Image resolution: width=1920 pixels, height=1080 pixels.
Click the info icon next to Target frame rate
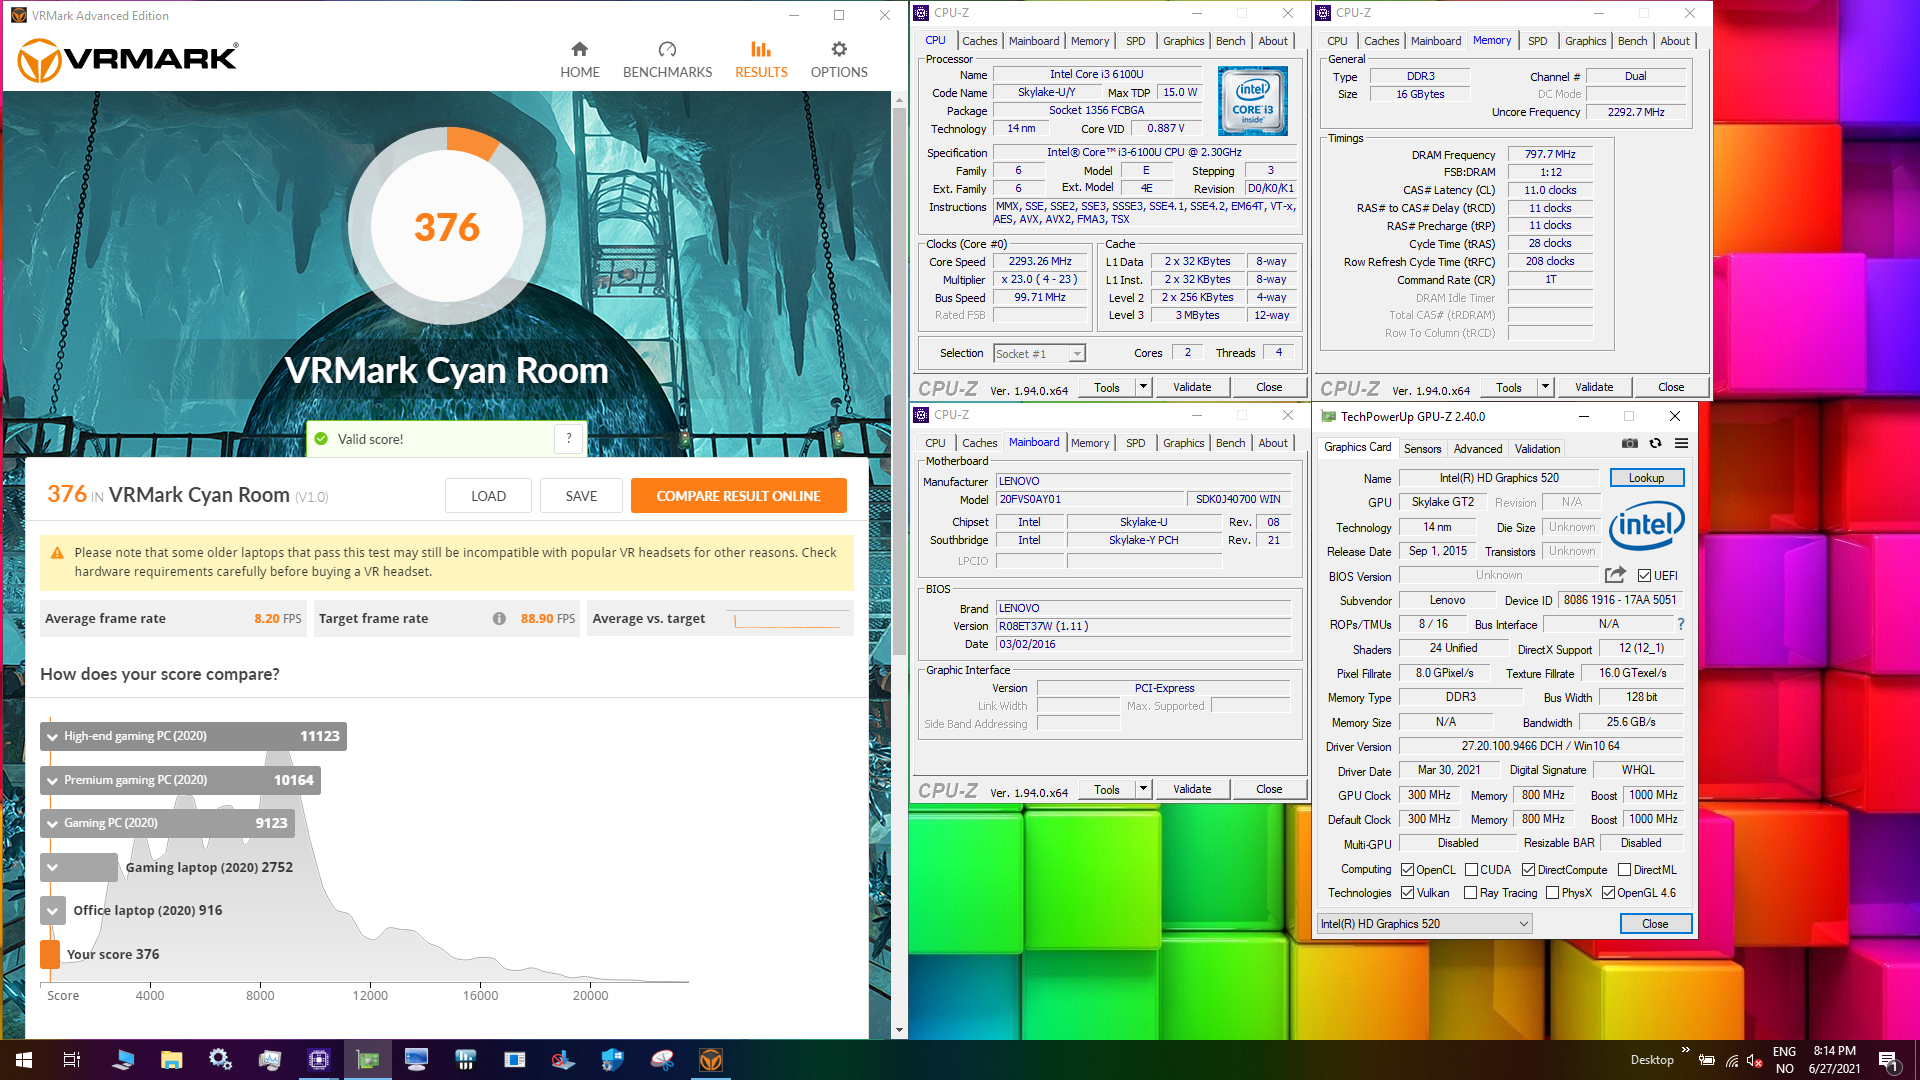point(499,619)
